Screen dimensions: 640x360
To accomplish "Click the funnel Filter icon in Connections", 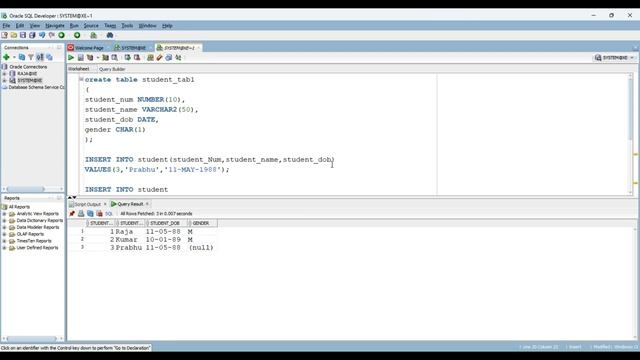I will point(31,57).
